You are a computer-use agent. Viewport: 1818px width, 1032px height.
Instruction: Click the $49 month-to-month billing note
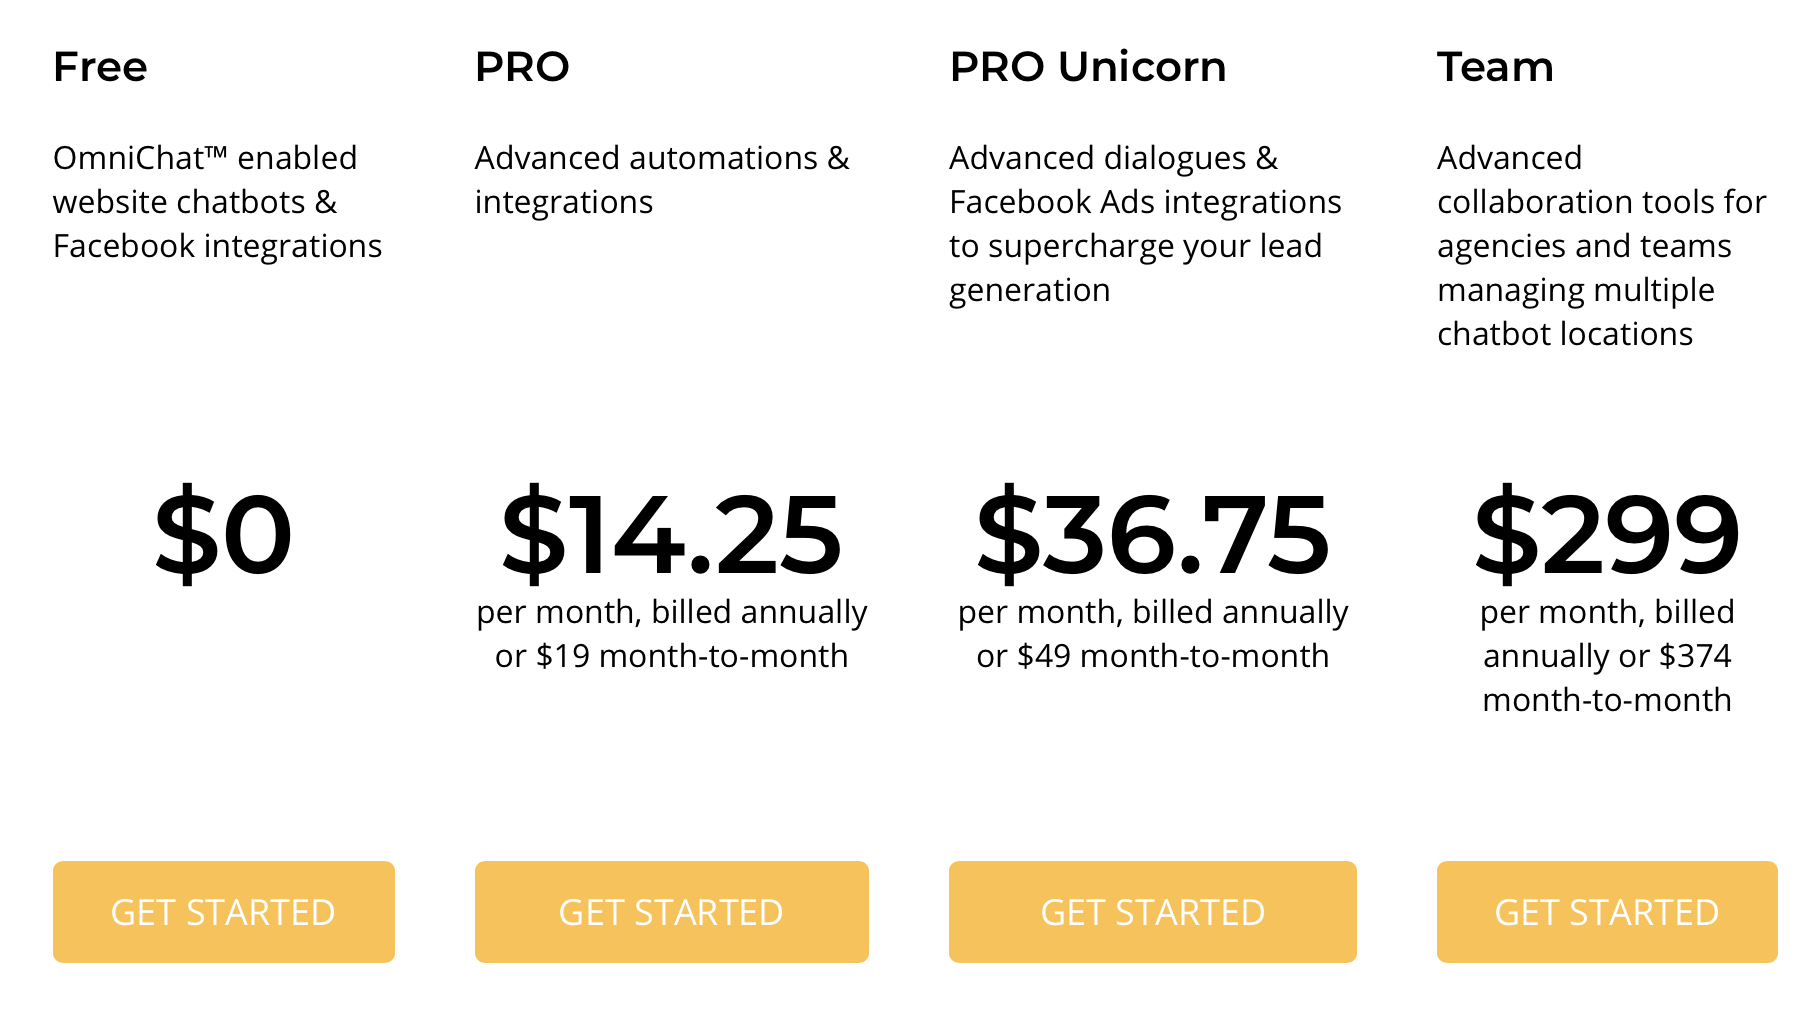point(1153,656)
